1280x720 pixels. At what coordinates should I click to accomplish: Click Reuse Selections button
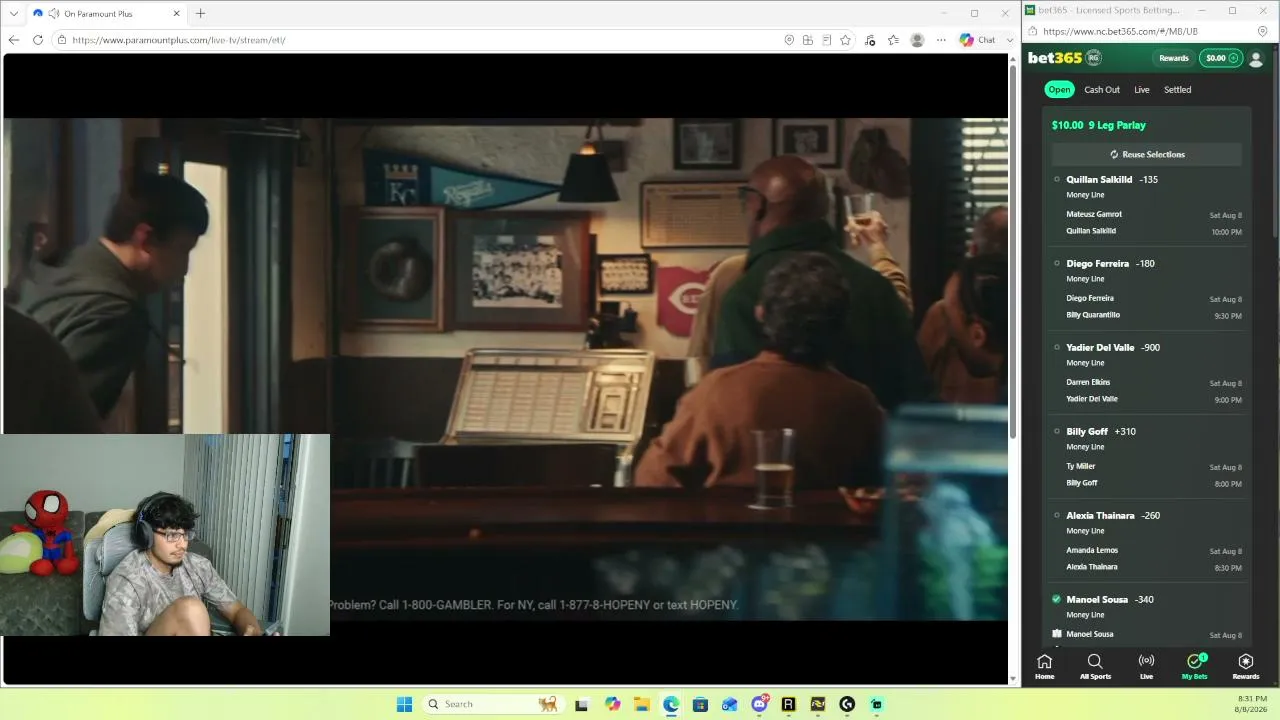coord(1147,154)
